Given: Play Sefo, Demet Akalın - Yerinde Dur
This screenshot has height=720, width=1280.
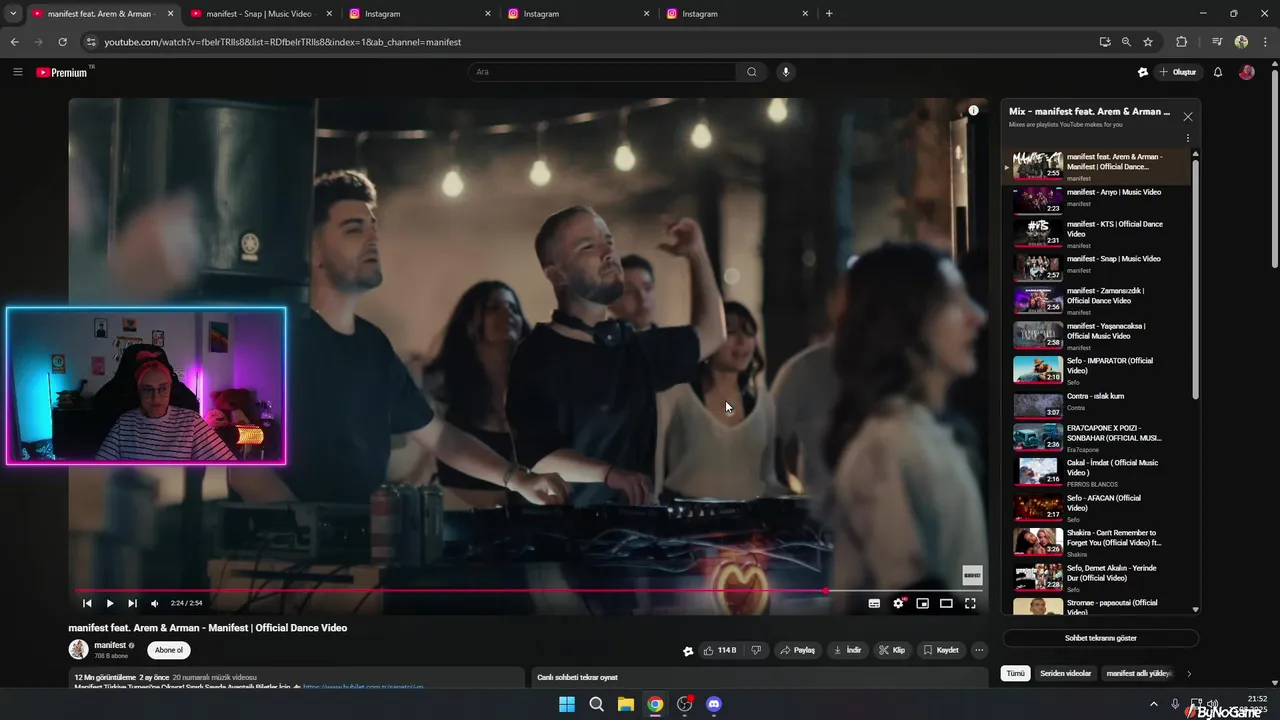Looking at the screenshot, I should click(1097, 577).
